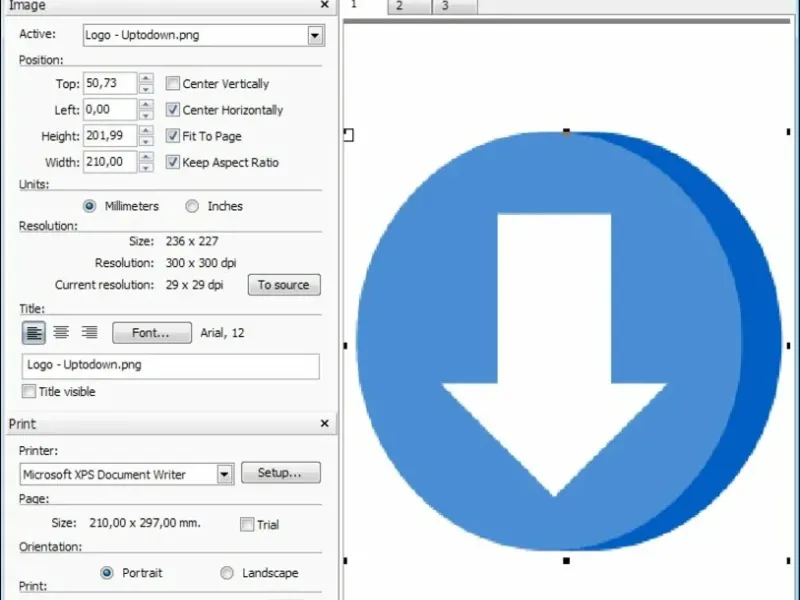Viewport: 800px width, 600px height.
Task: Decrease the Height value
Action: tap(146, 142)
